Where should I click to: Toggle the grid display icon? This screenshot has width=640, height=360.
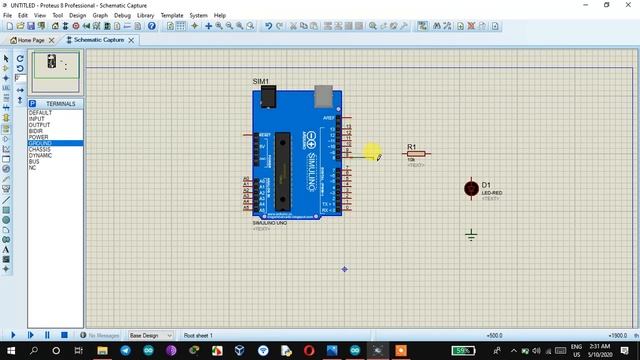point(180,26)
